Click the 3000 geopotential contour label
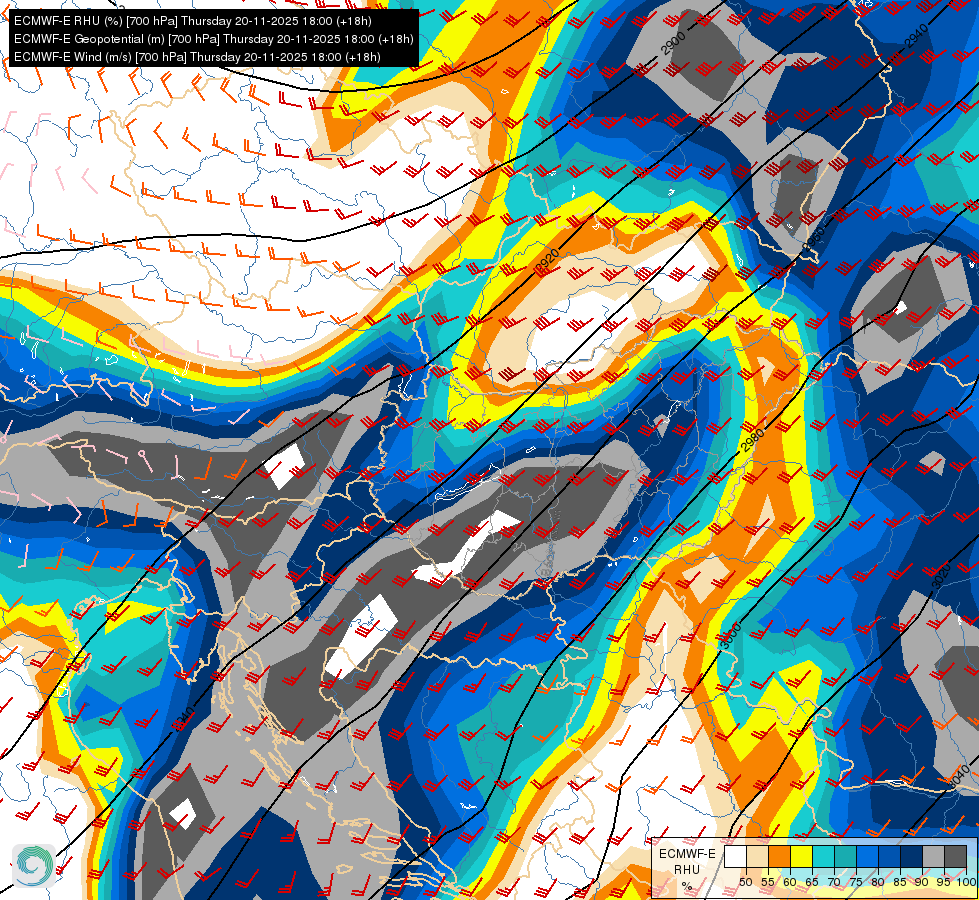979x900 pixels. point(729,636)
